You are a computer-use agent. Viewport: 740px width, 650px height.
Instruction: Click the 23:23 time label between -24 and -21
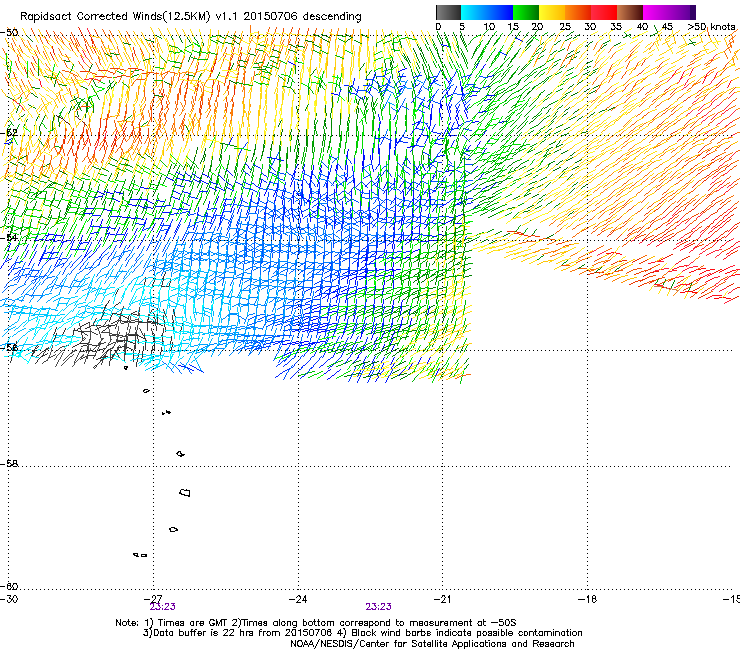(378, 607)
